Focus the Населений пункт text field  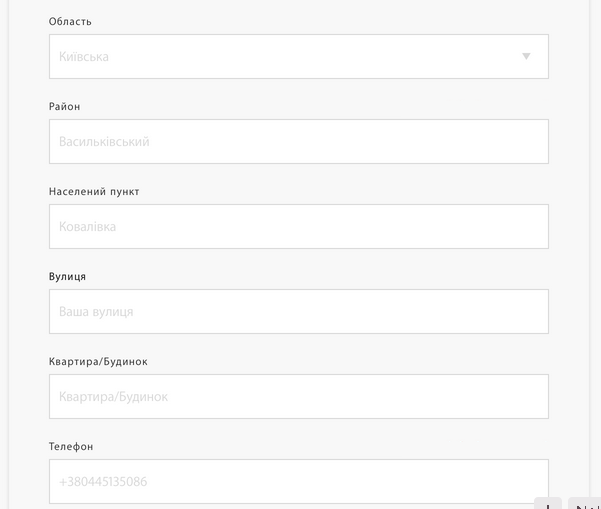coord(298,227)
